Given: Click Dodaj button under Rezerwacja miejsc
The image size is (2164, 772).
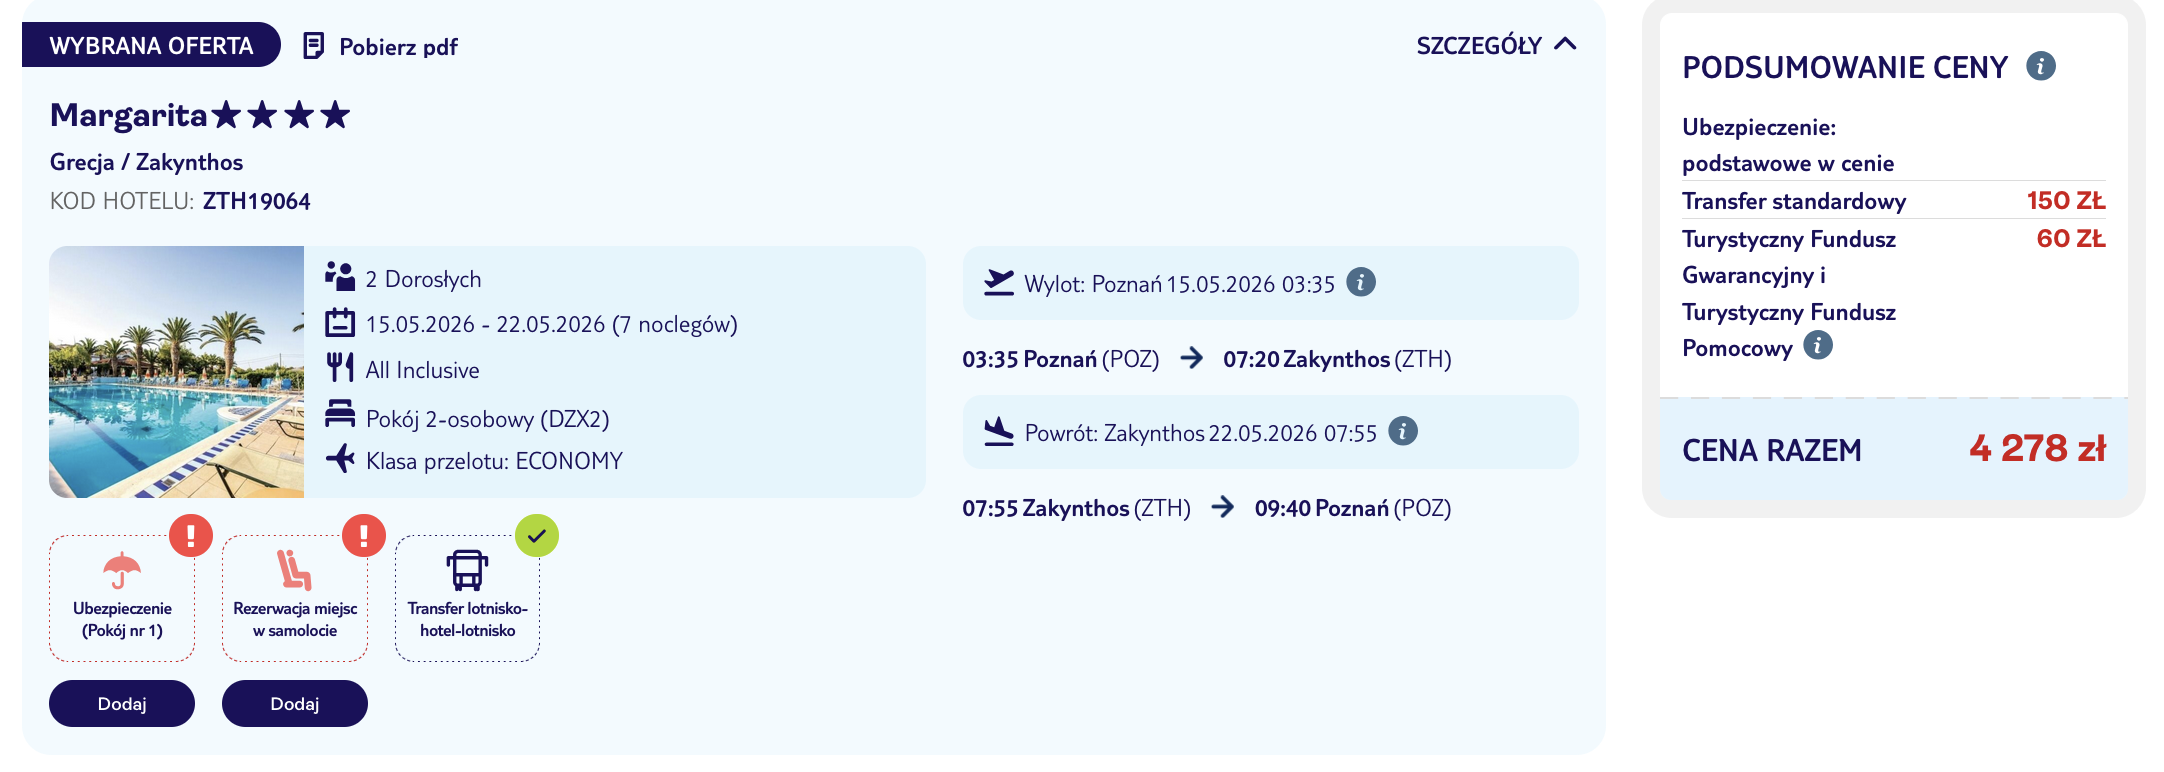Looking at the screenshot, I should [x=295, y=704].
